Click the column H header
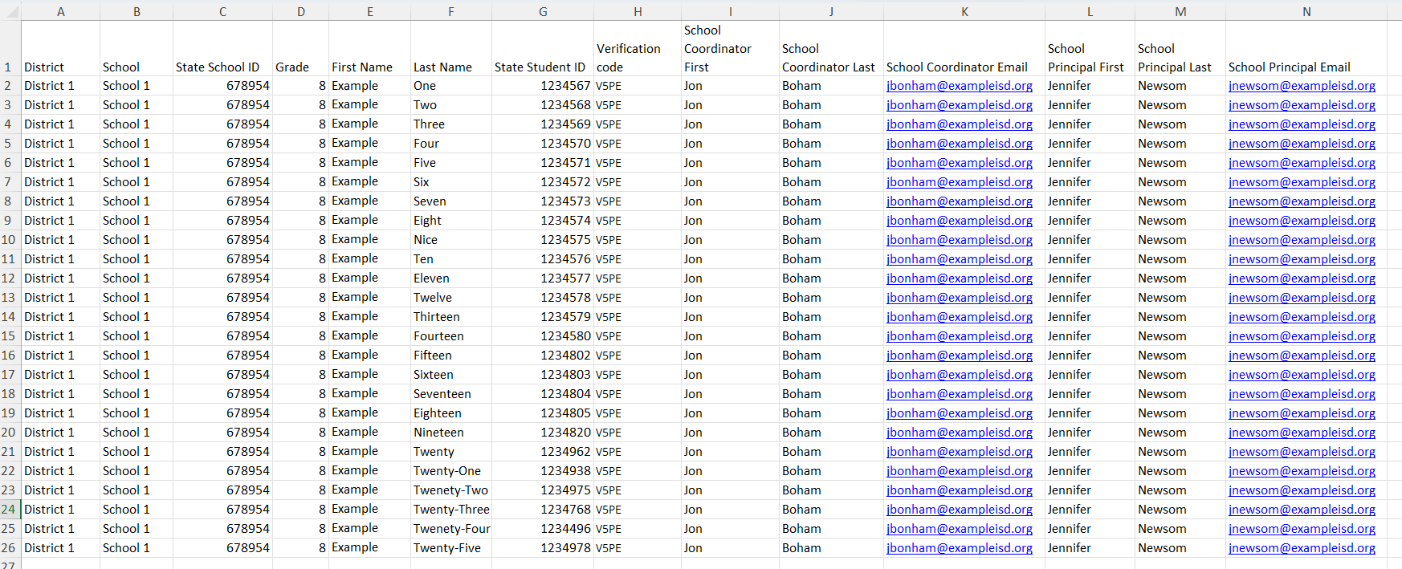 637,11
